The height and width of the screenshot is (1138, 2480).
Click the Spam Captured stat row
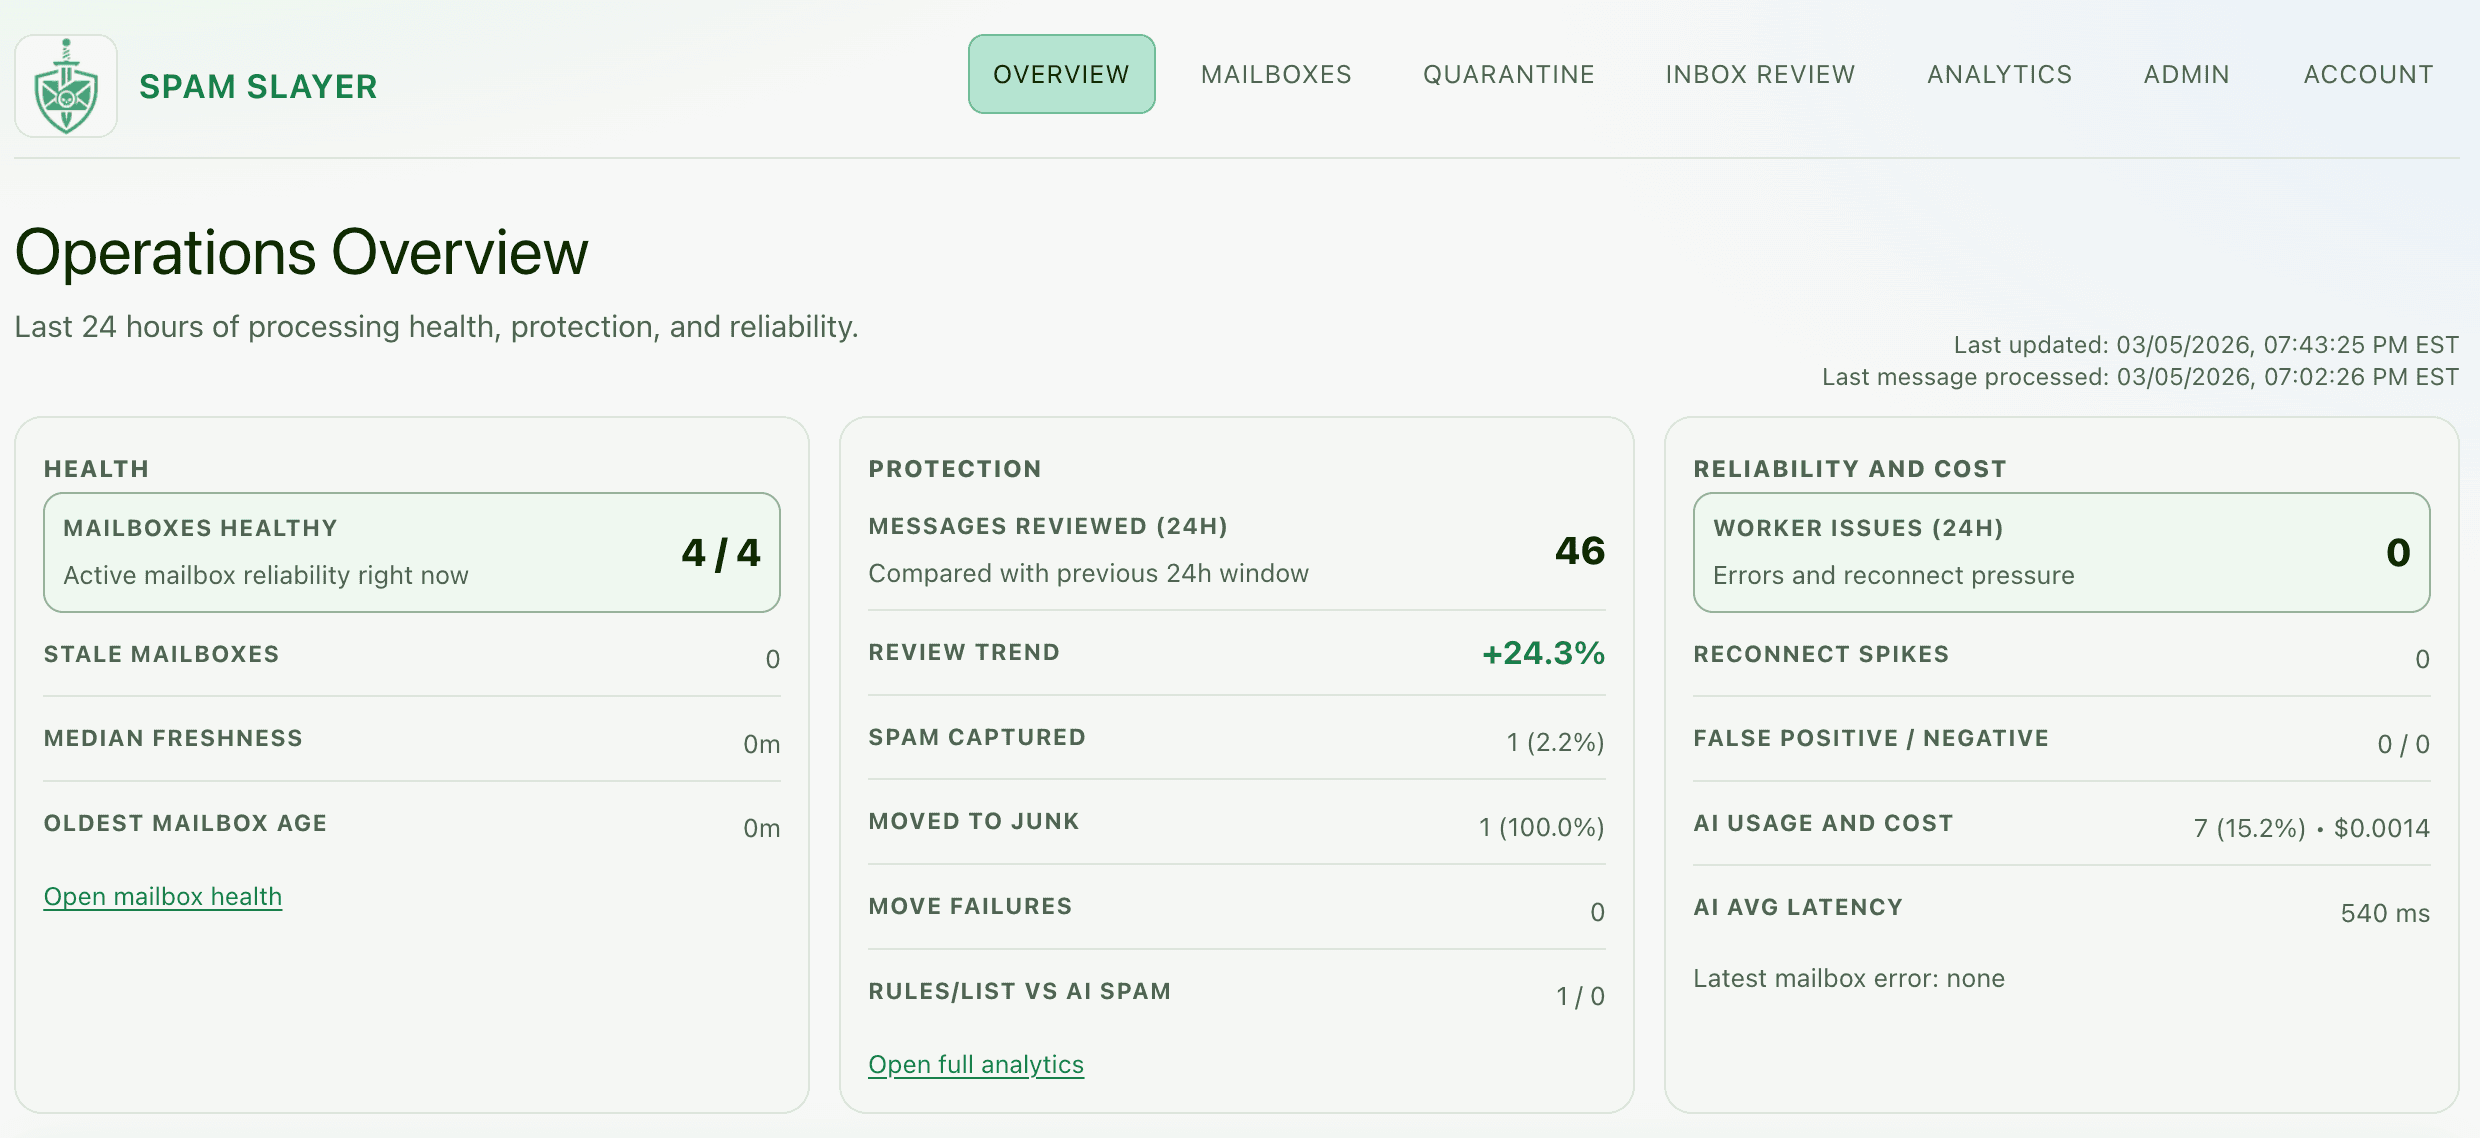pyautogui.click(x=1235, y=740)
